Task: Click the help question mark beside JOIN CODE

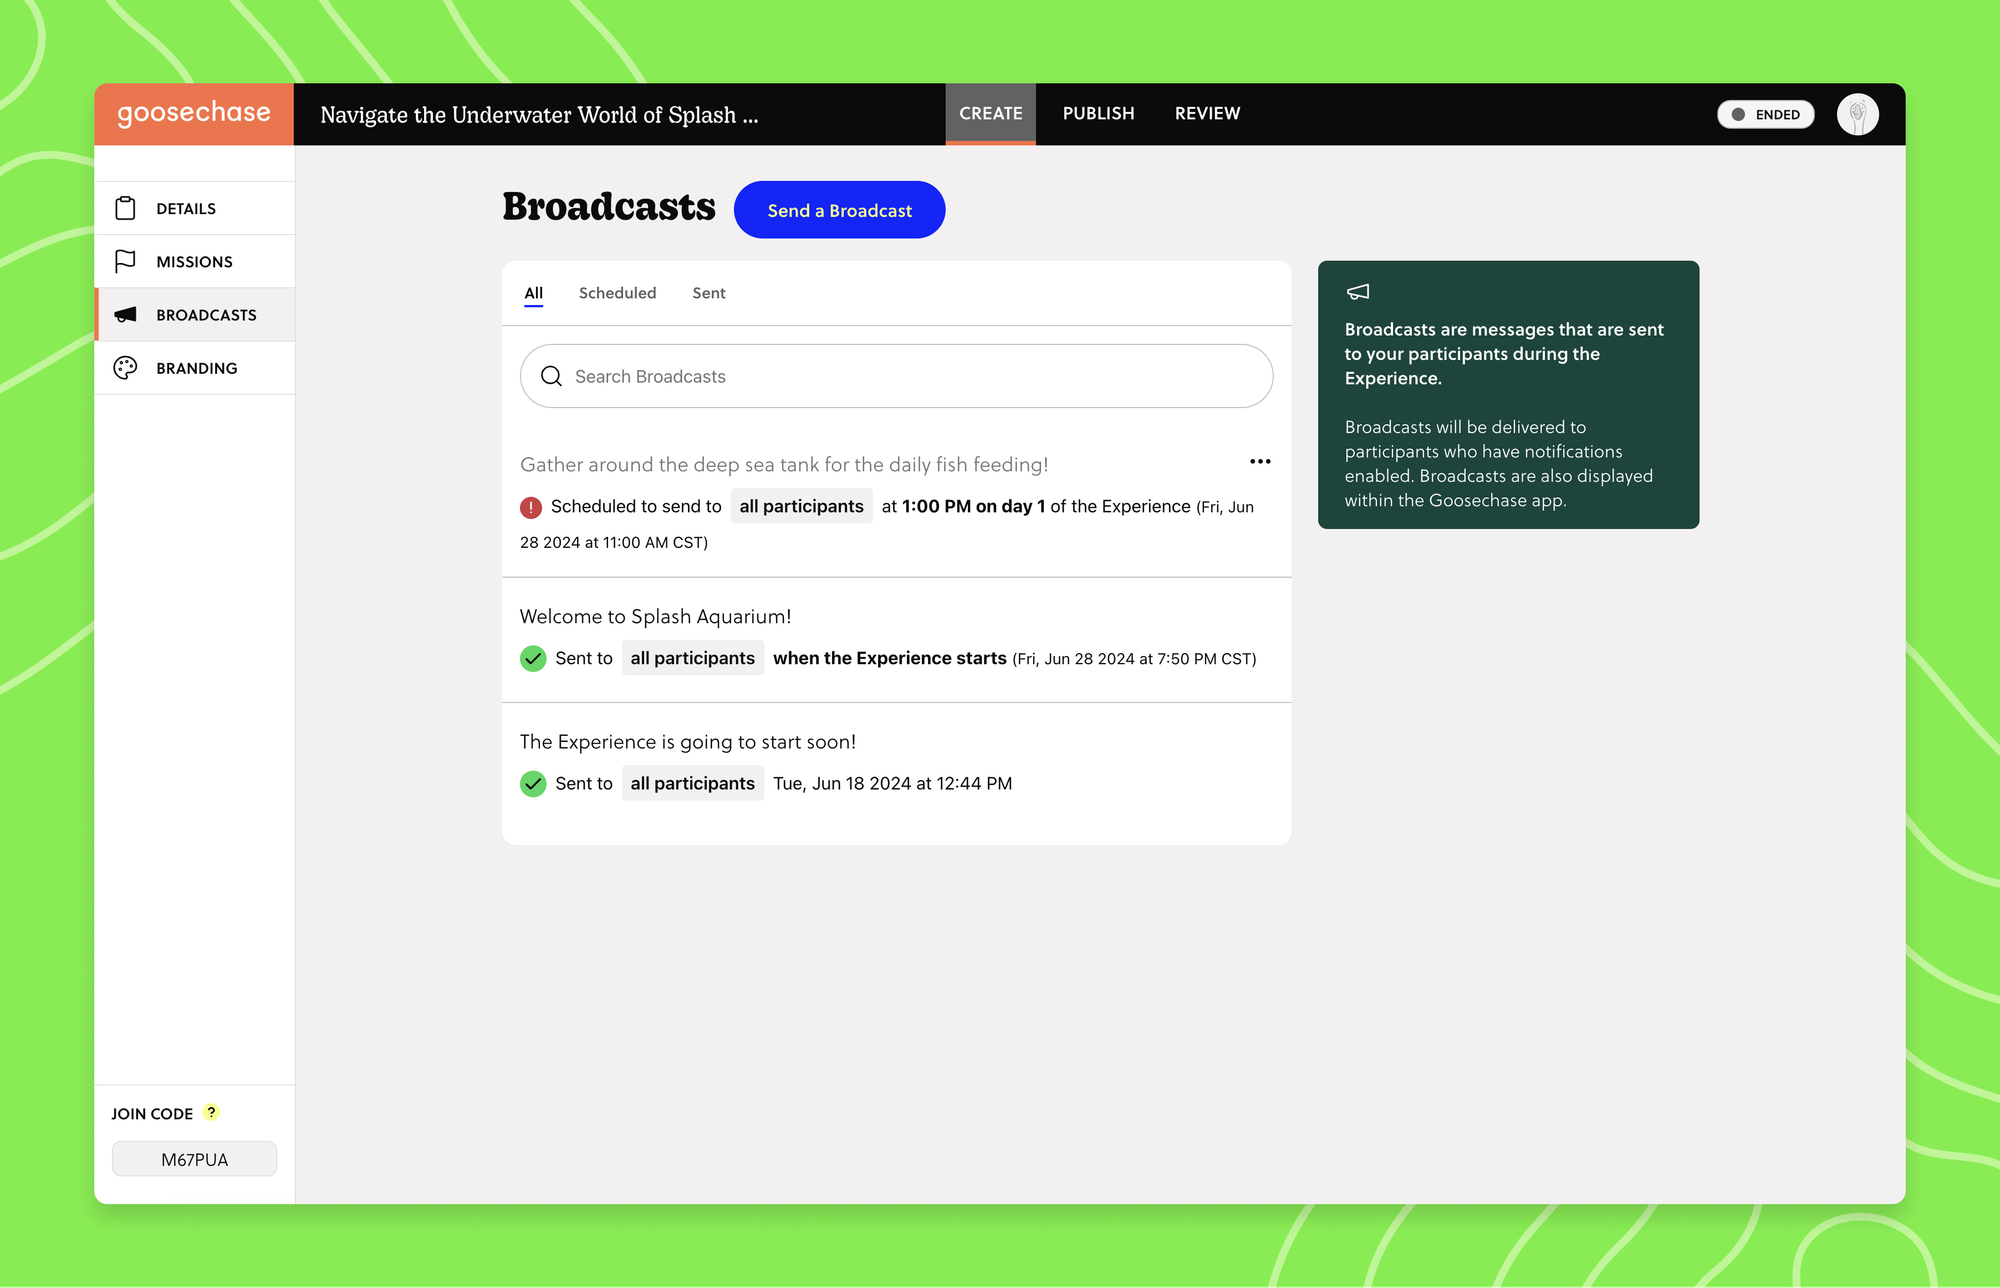Action: (x=210, y=1112)
